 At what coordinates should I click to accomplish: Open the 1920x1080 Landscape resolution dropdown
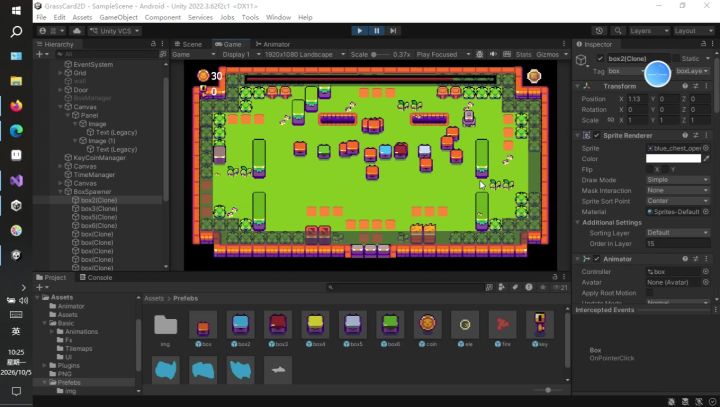pyautogui.click(x=305, y=54)
